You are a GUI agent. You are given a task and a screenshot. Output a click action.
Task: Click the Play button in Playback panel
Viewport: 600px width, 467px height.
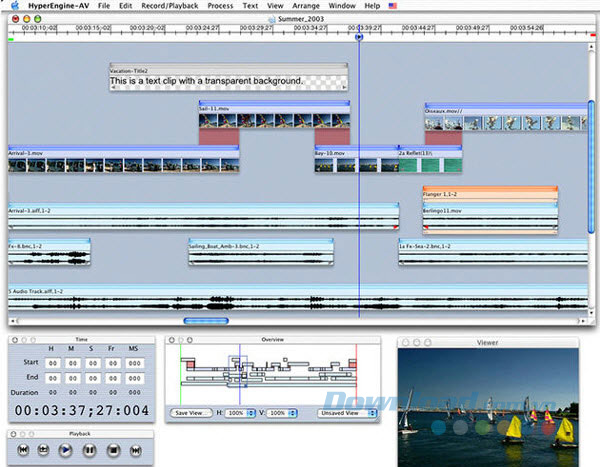coord(65,451)
